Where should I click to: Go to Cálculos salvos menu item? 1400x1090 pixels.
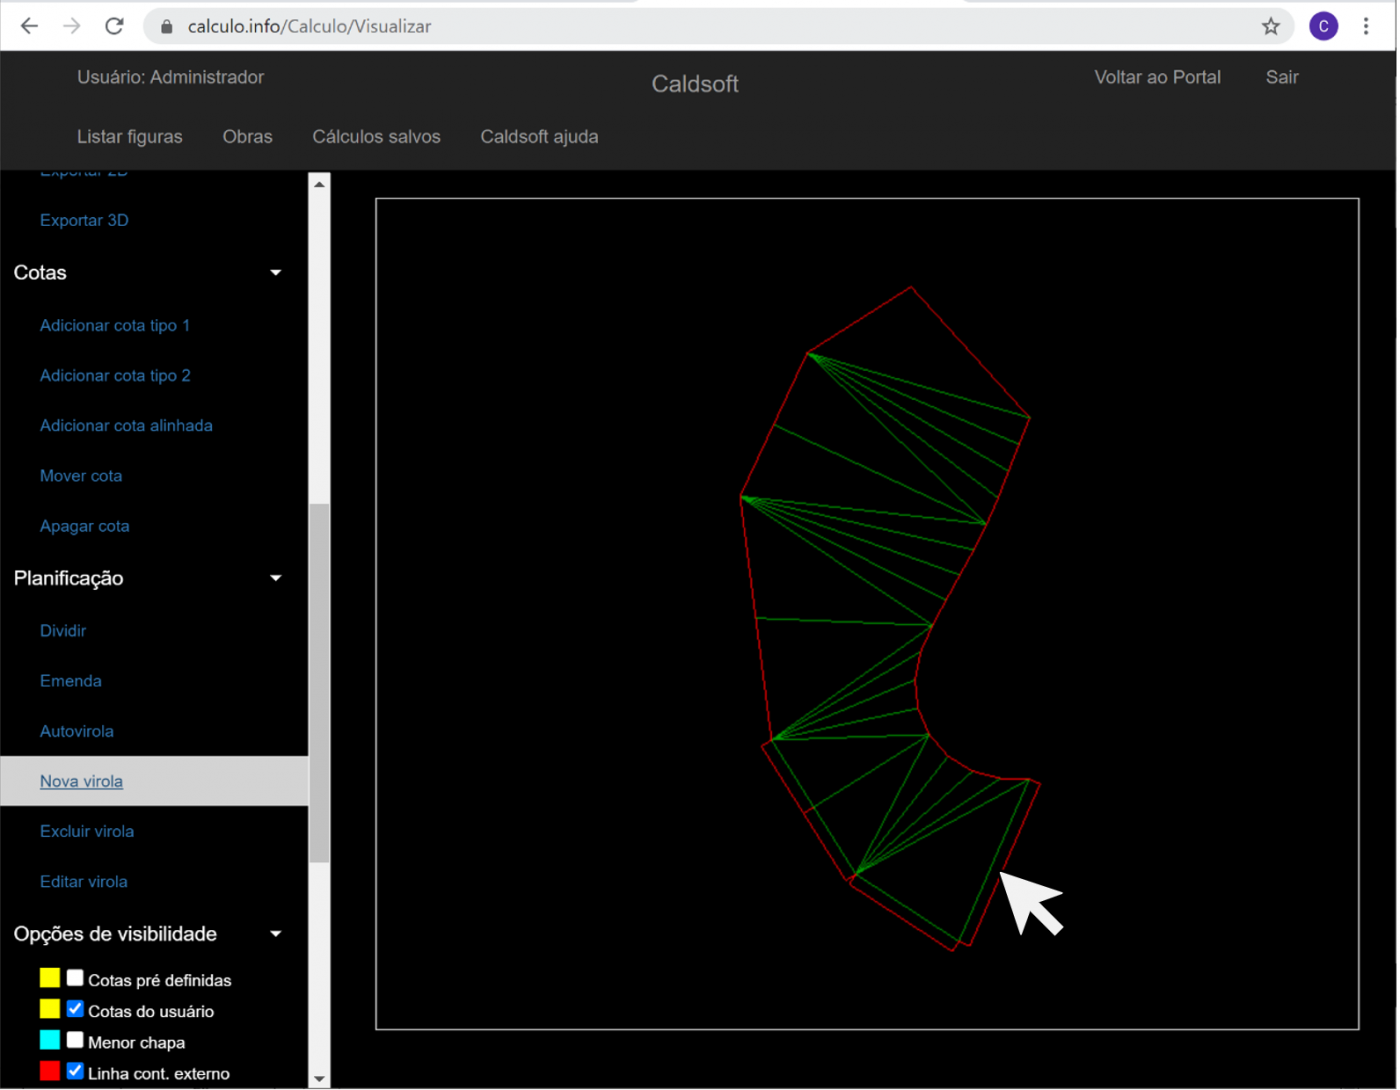click(x=376, y=137)
